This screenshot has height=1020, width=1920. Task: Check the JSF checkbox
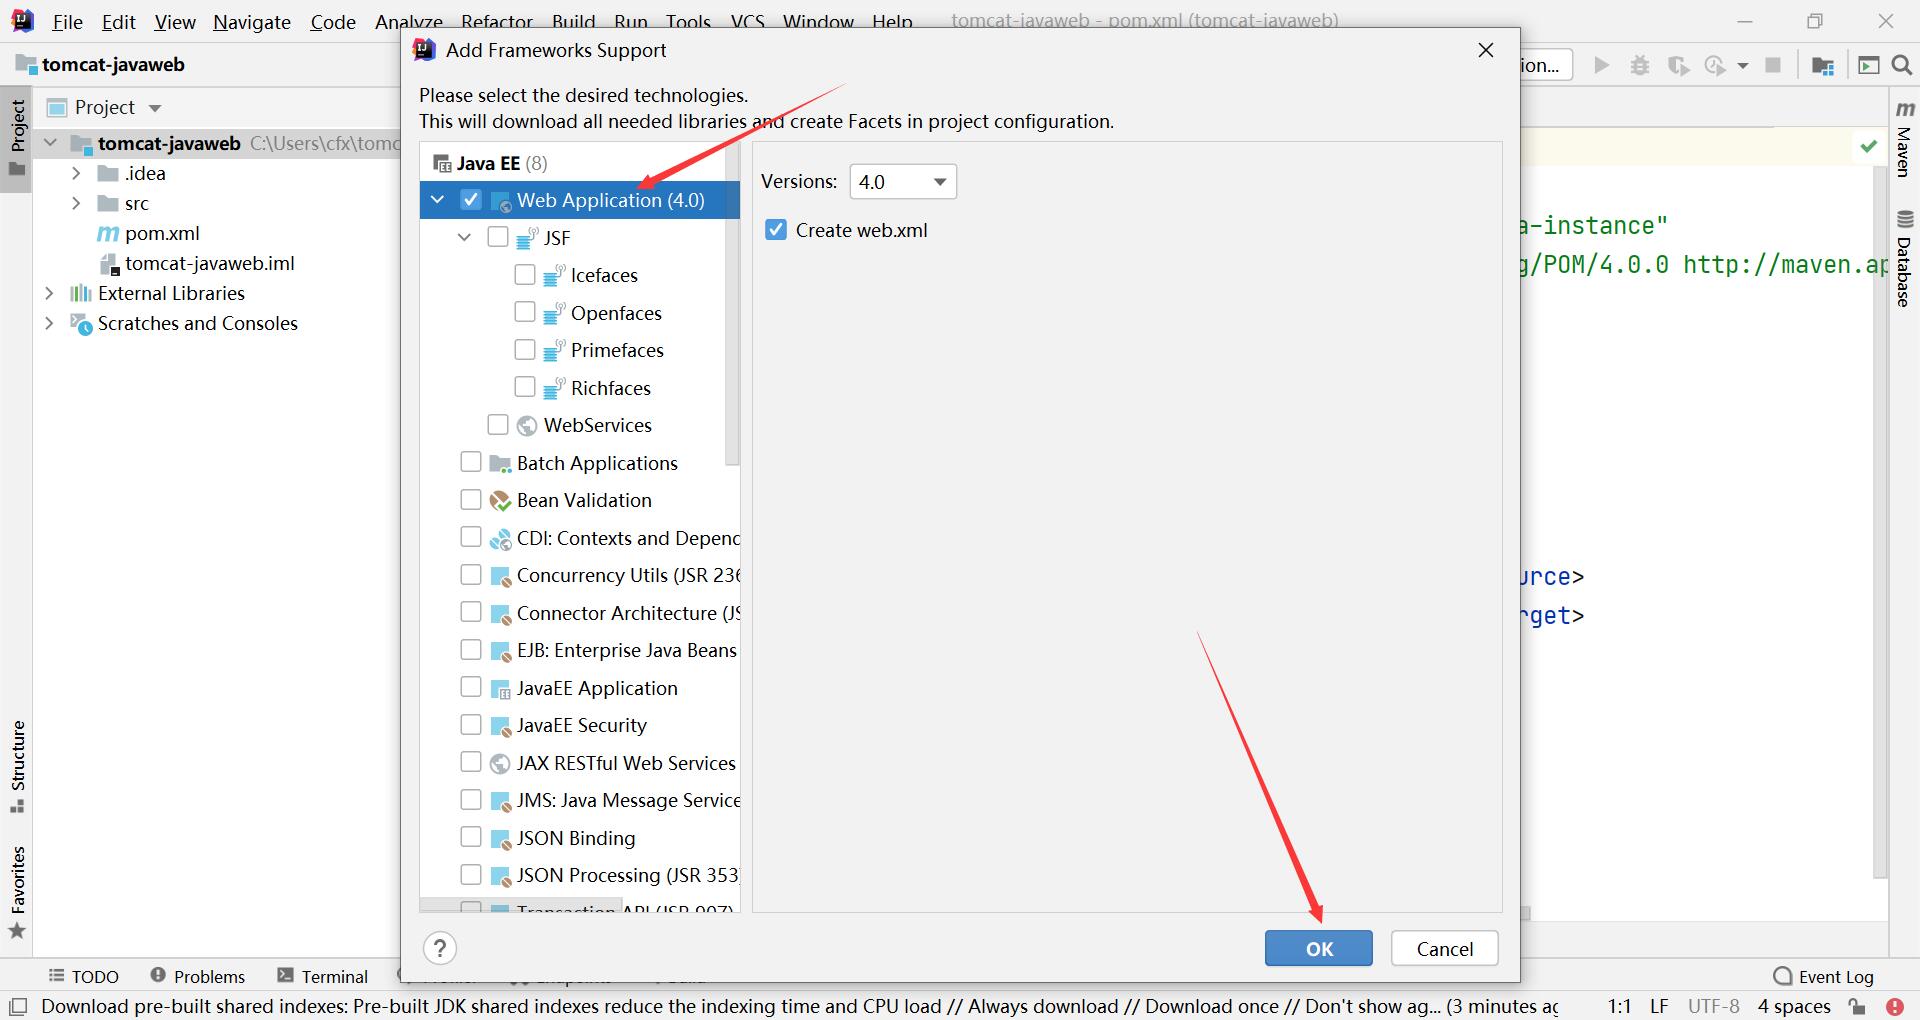click(498, 237)
